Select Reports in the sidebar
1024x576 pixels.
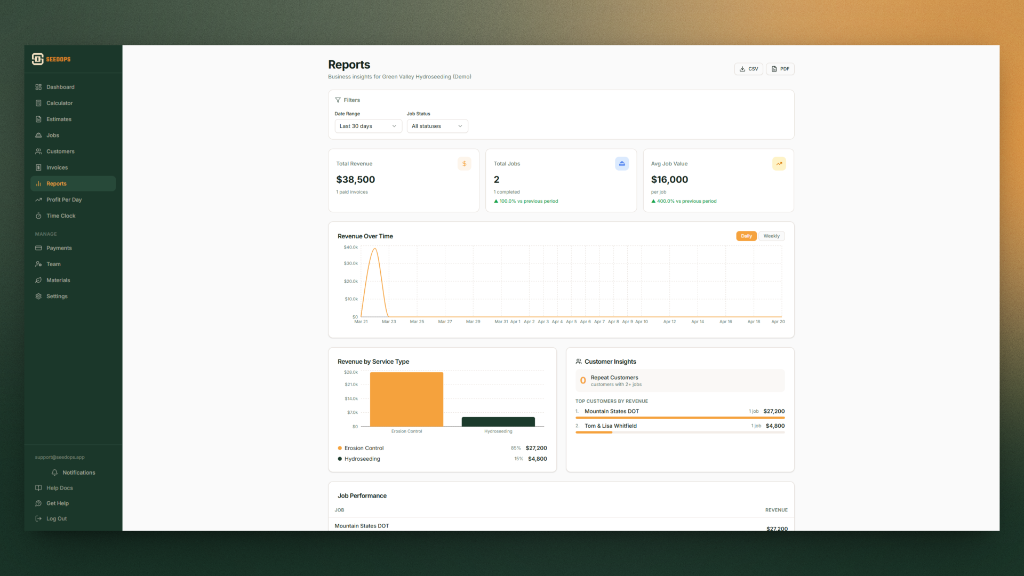pos(72,184)
